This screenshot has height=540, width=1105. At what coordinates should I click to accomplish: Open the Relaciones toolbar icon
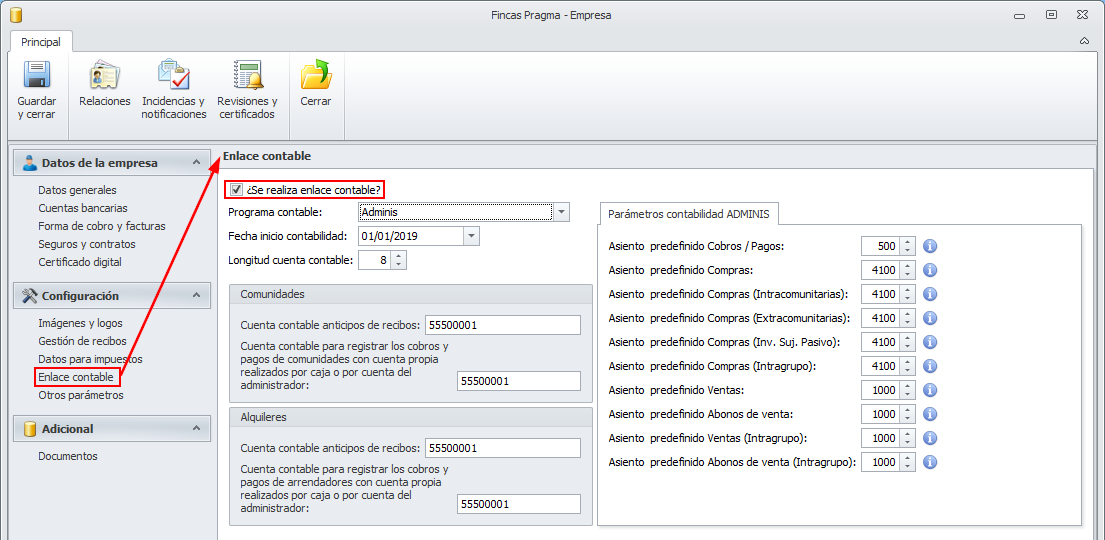pyautogui.click(x=104, y=76)
